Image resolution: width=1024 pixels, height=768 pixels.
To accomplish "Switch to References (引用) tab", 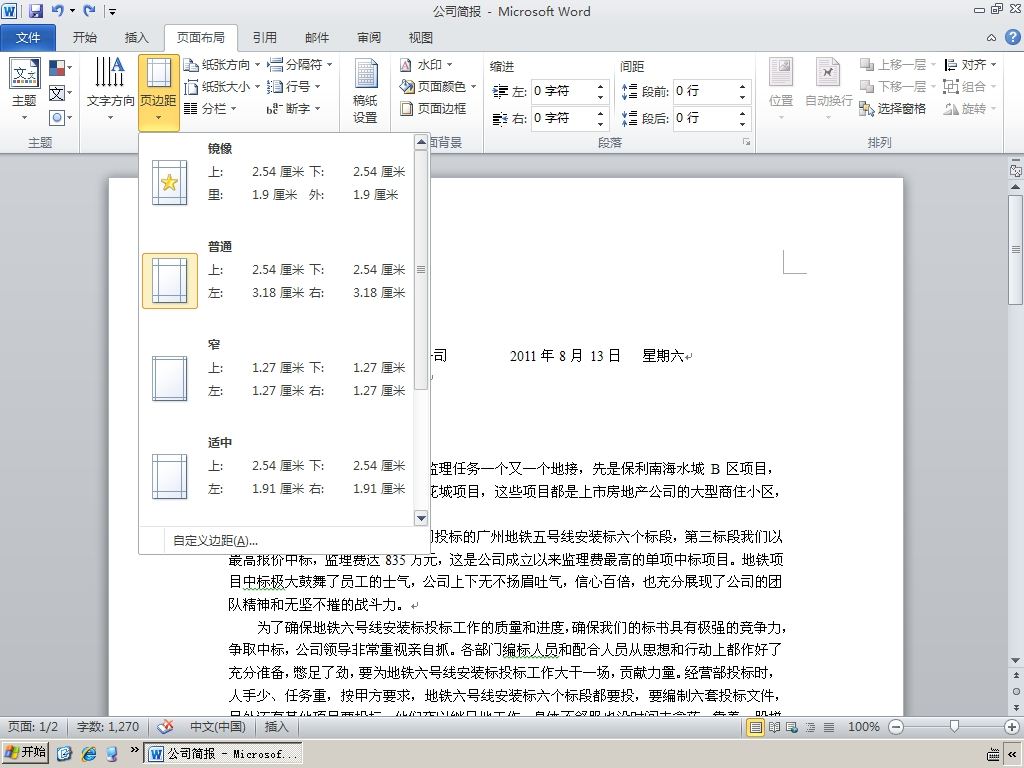I will [x=264, y=38].
